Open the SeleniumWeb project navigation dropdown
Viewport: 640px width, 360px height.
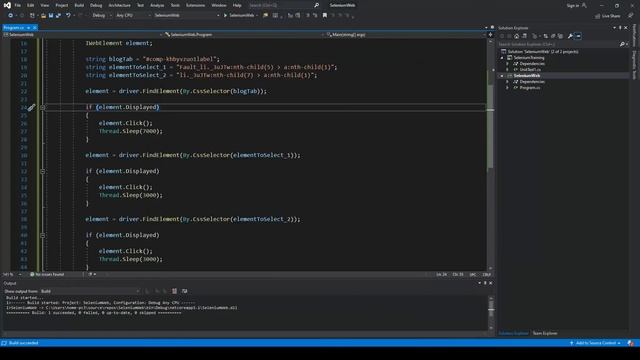tap(82, 35)
